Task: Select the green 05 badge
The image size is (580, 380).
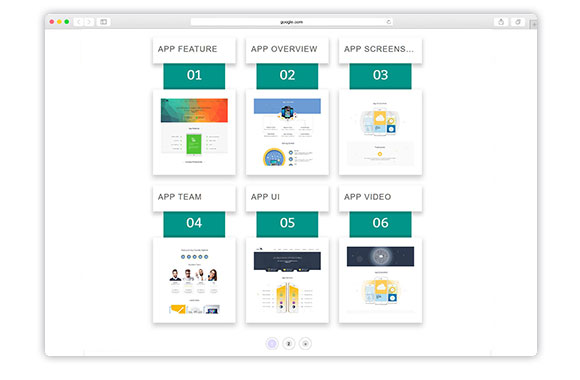Action: pyautogui.click(x=287, y=224)
